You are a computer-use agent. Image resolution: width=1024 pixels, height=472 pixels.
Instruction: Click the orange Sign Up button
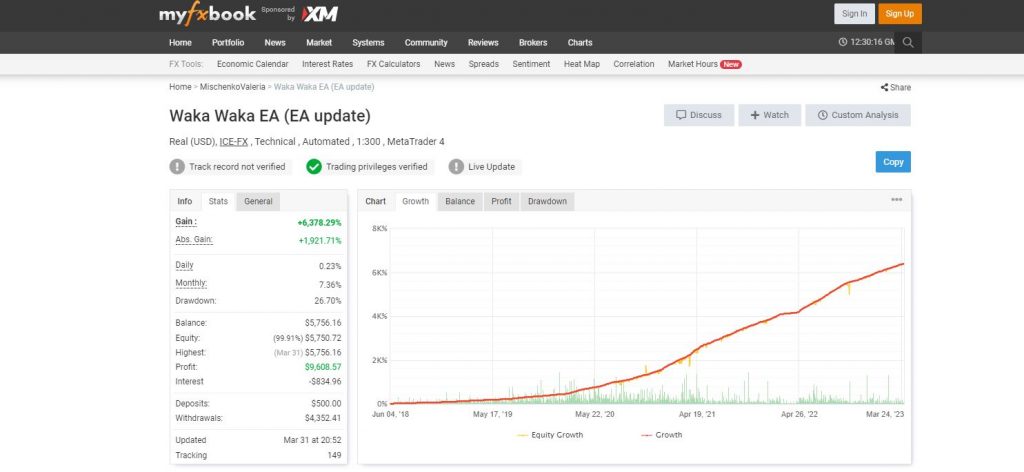(x=899, y=14)
